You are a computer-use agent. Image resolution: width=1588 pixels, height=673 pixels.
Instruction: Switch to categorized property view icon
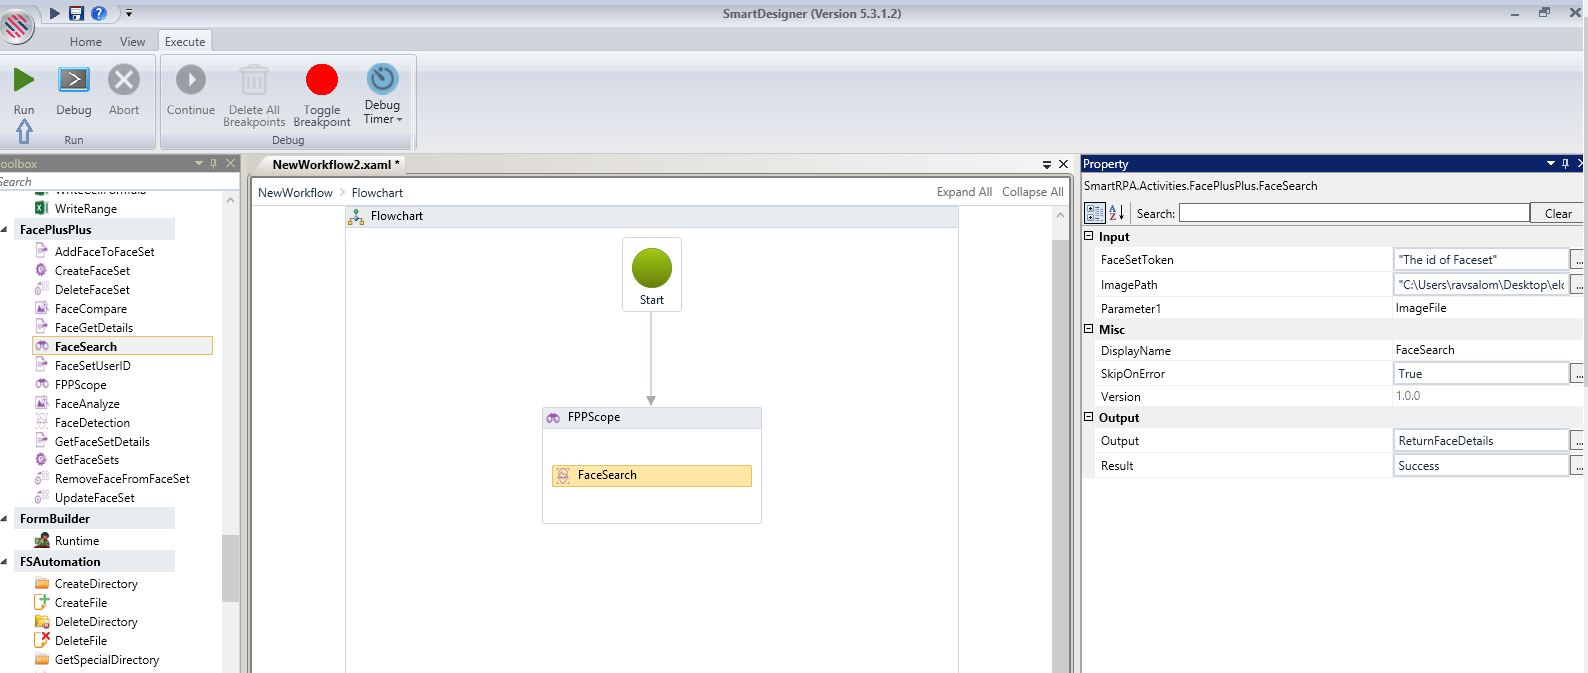point(1095,212)
